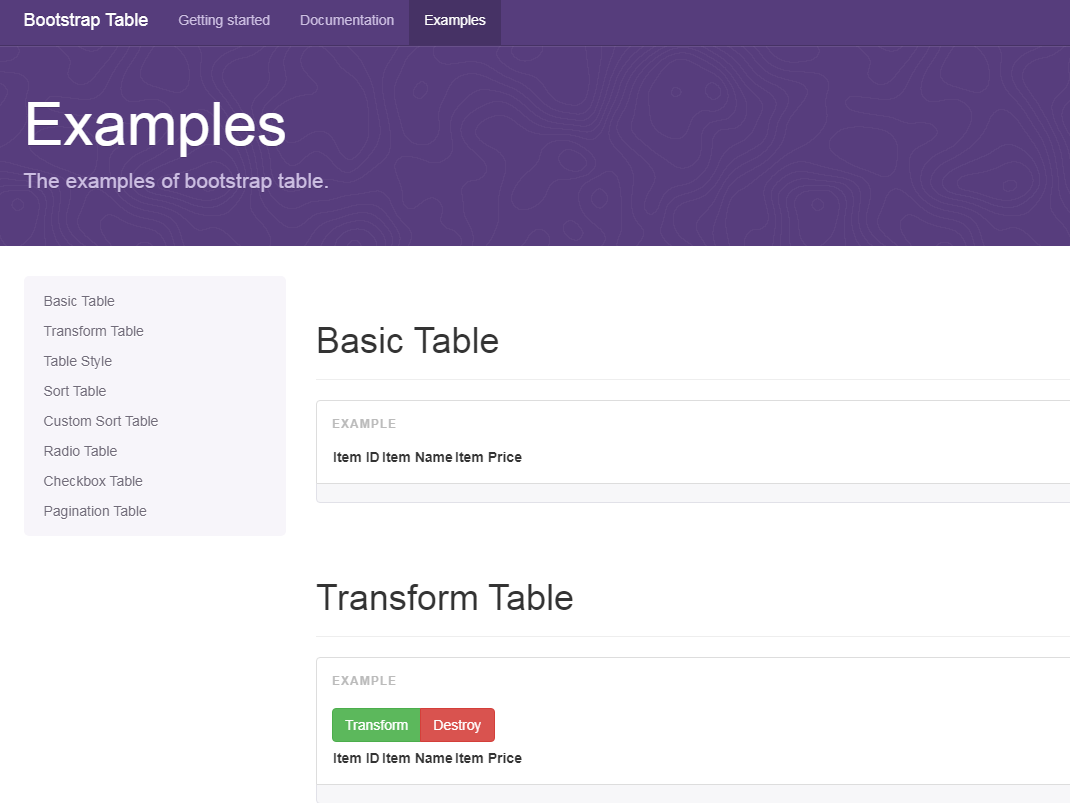
Task: Open the Radio Table example
Action: click(80, 451)
